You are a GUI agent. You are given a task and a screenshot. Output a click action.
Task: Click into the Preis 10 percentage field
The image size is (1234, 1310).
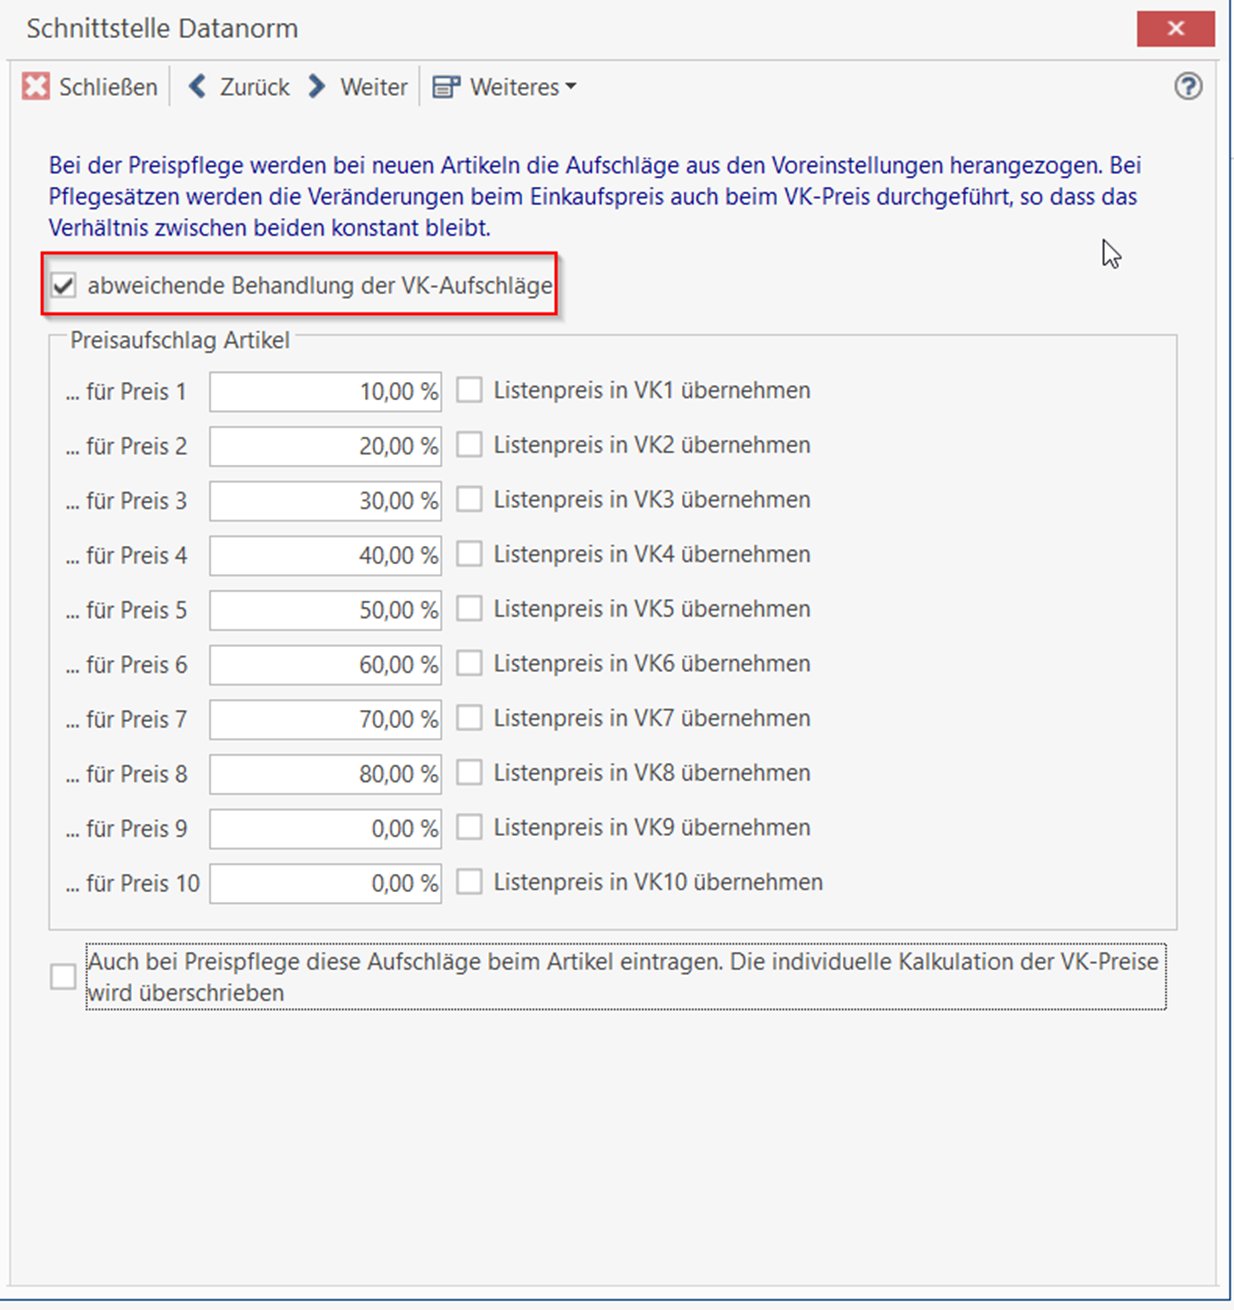click(x=325, y=884)
